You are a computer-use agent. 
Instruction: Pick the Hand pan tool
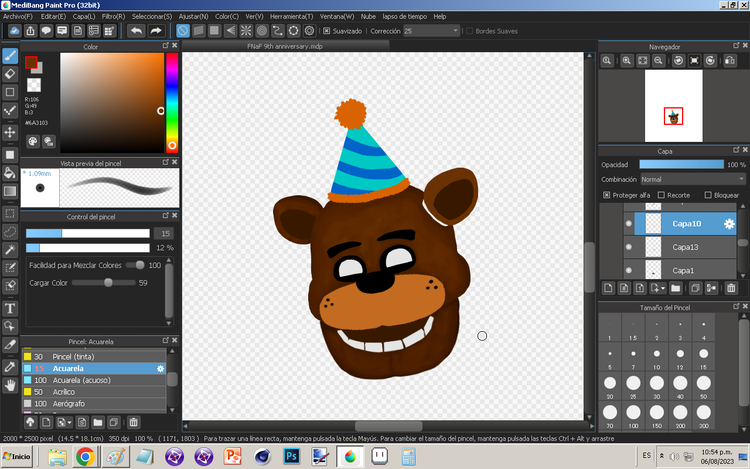(10, 383)
